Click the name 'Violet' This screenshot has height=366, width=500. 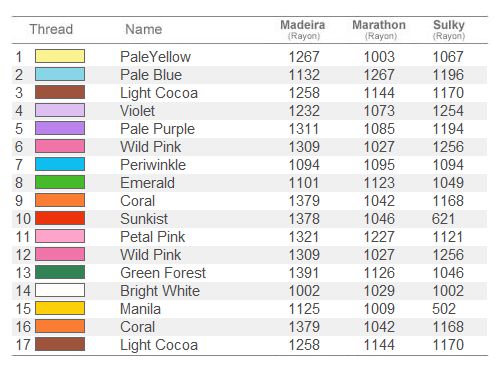pyautogui.click(x=137, y=111)
